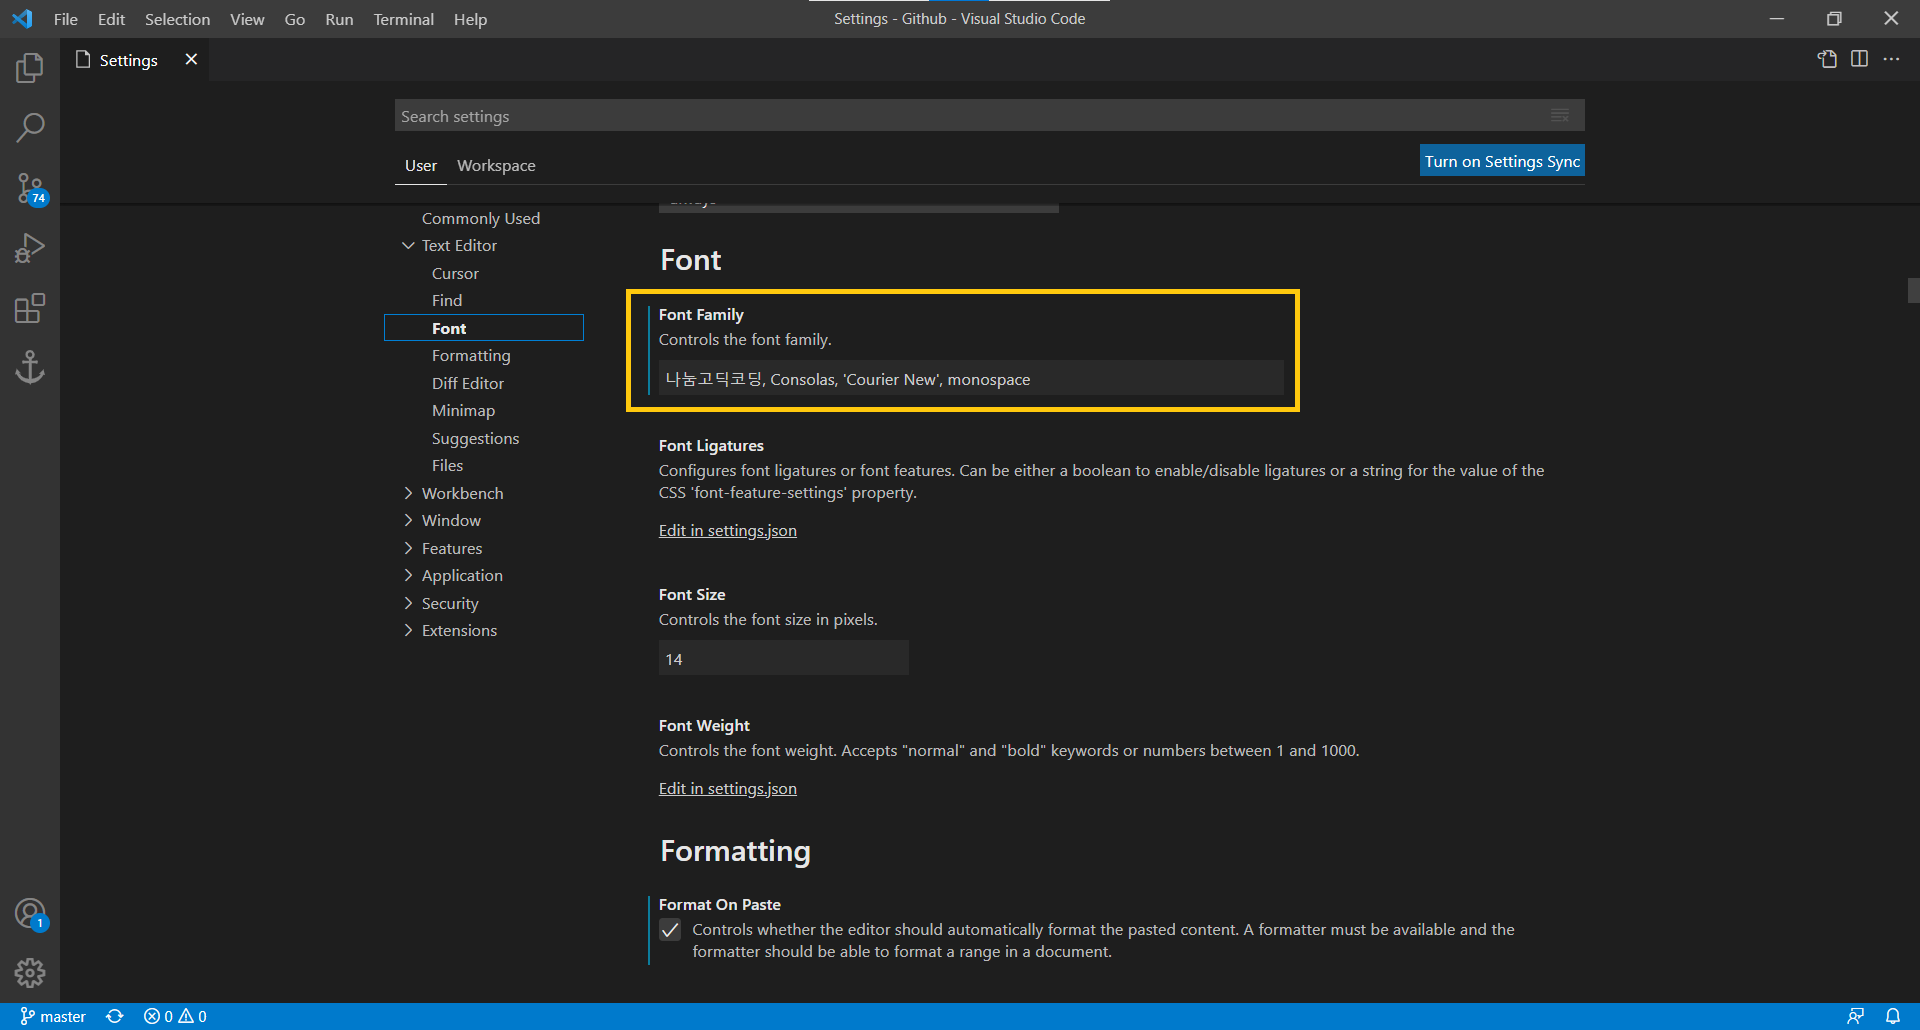The height and width of the screenshot is (1030, 1920).
Task: Toggle the Format On Paste checkbox
Action: click(670, 930)
